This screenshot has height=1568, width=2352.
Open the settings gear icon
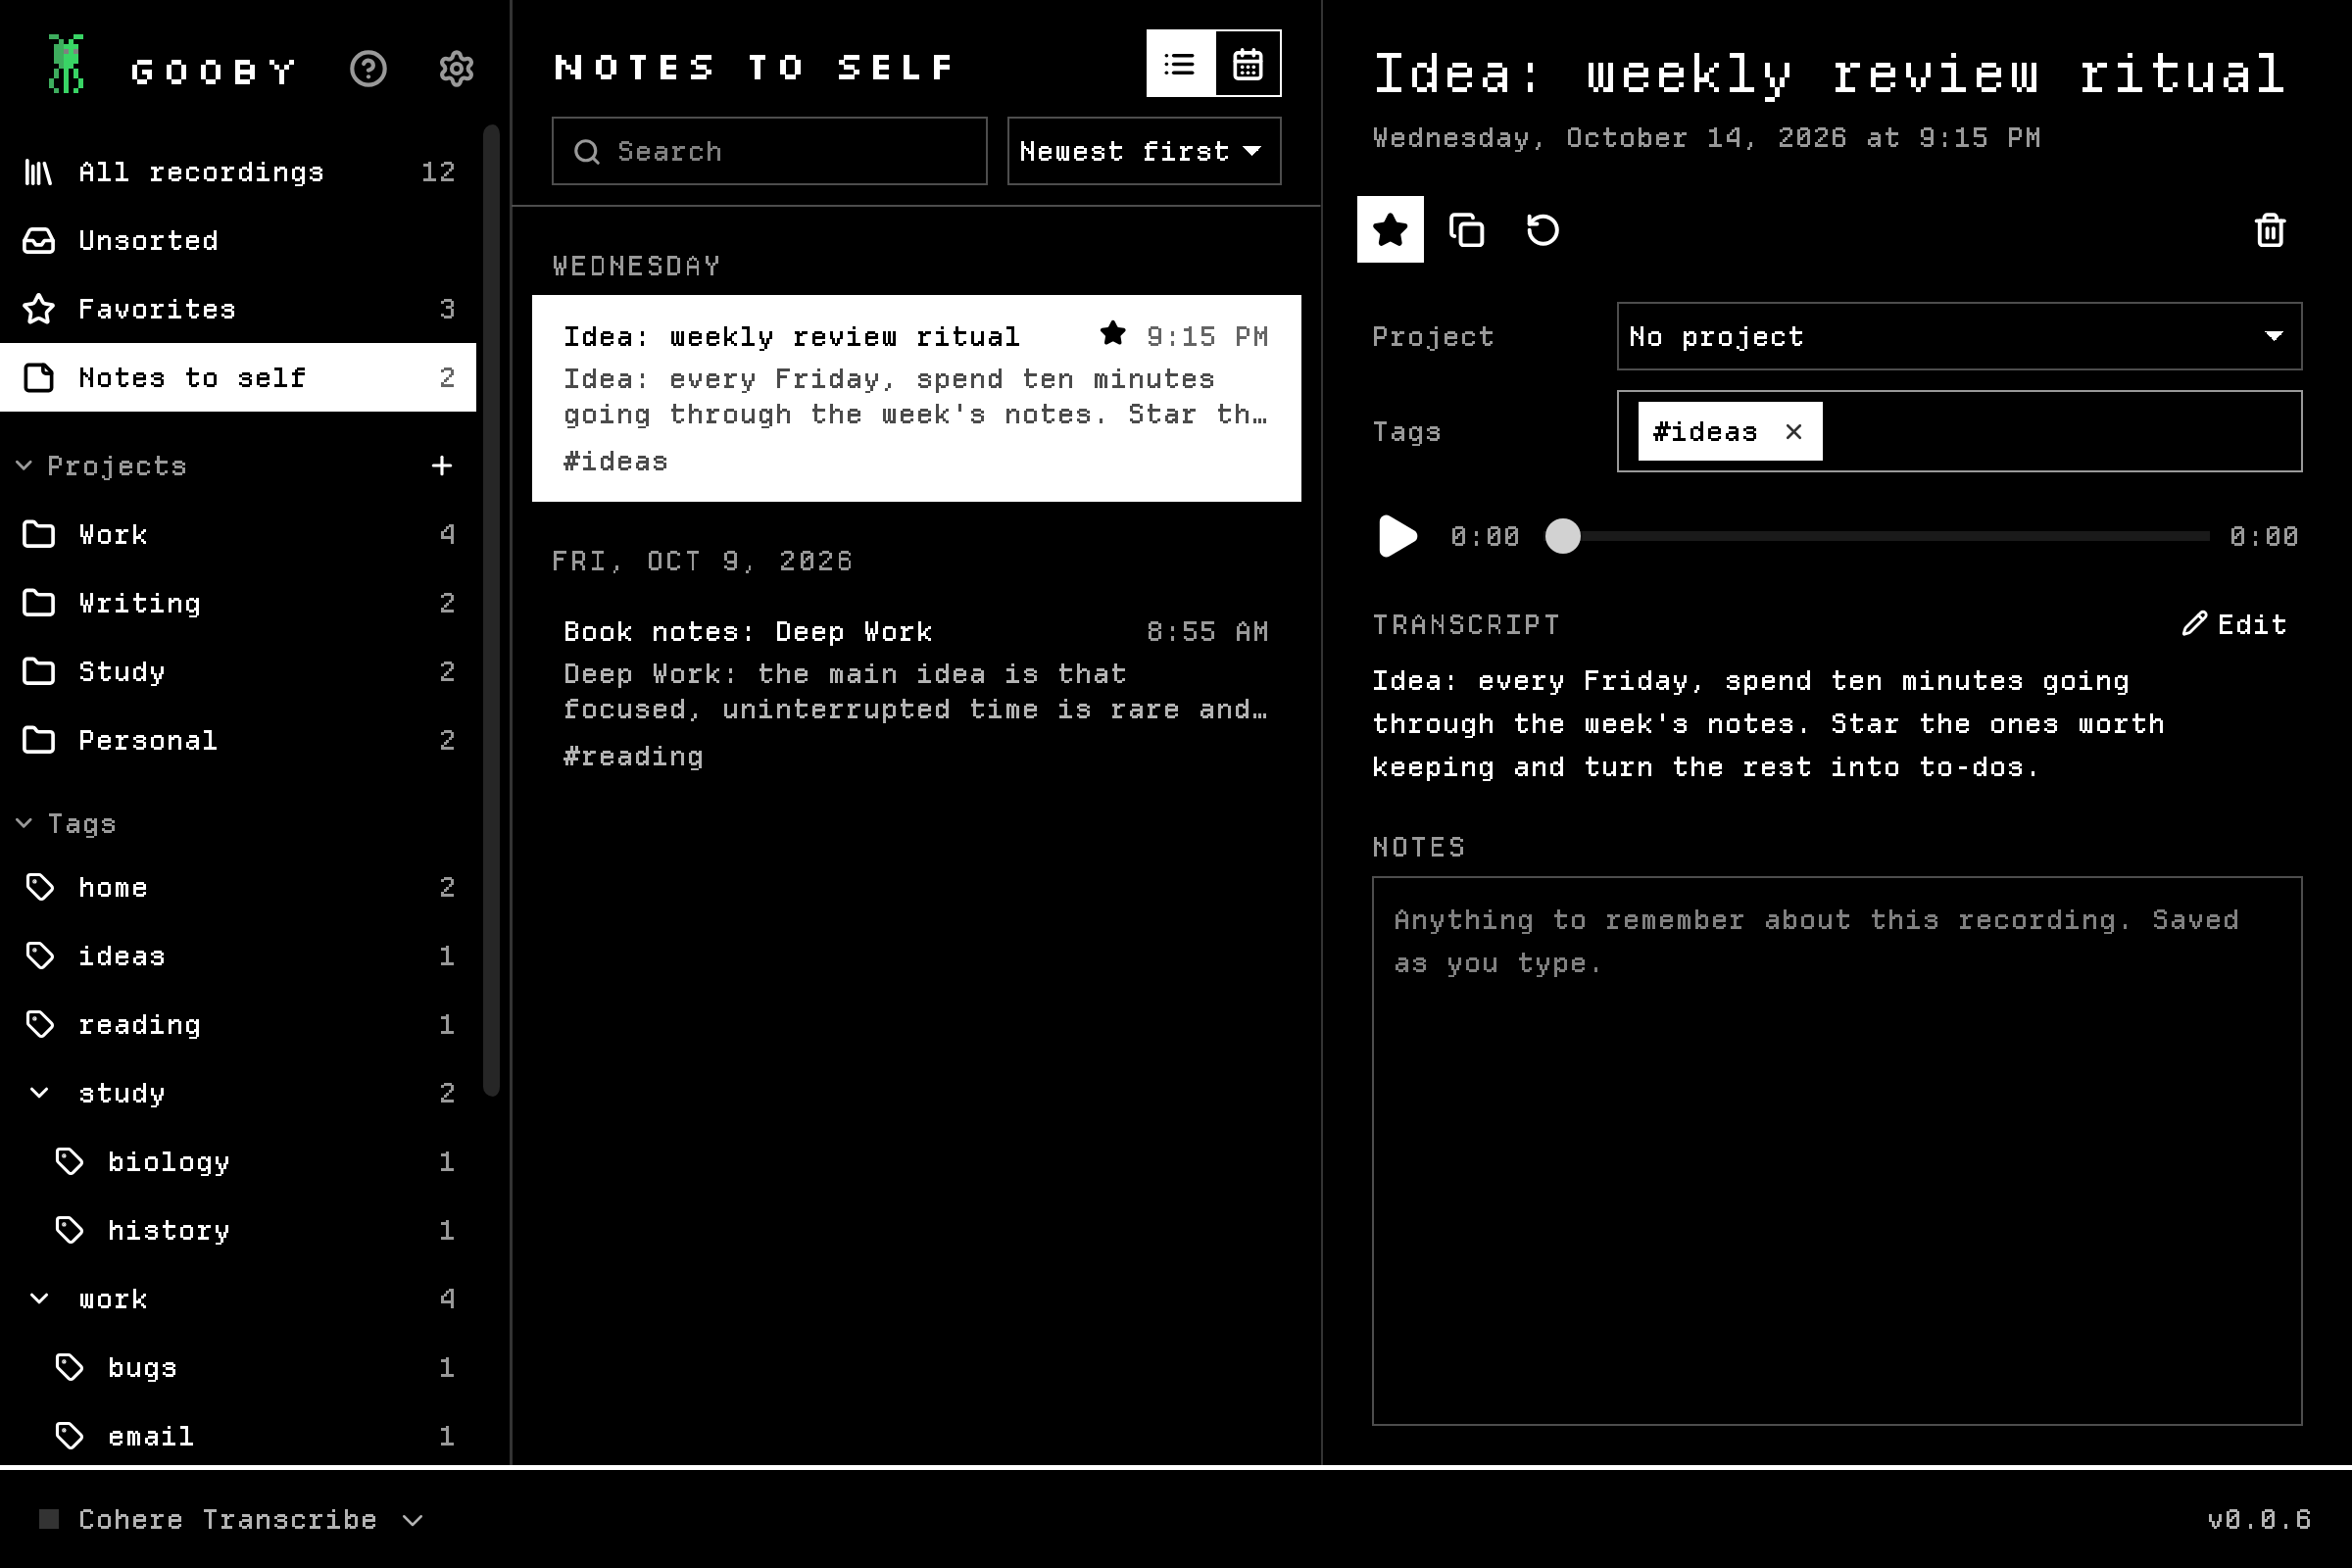(x=456, y=69)
